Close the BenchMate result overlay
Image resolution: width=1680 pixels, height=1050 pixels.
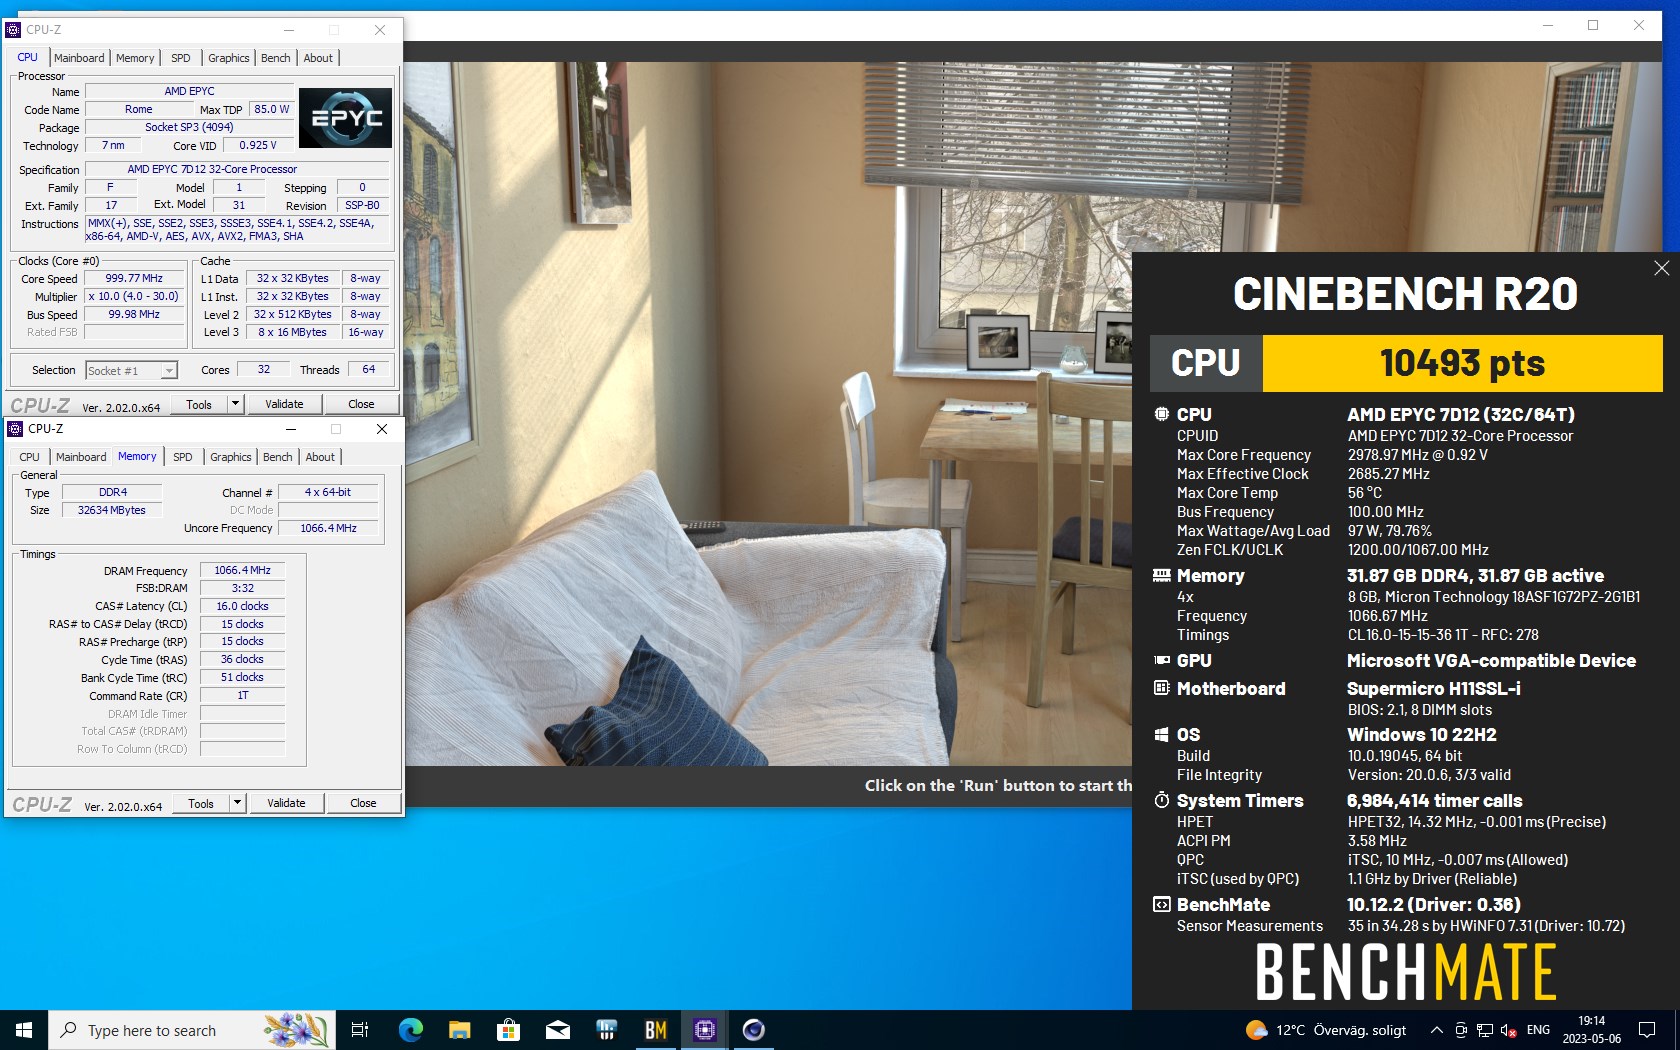[1661, 268]
